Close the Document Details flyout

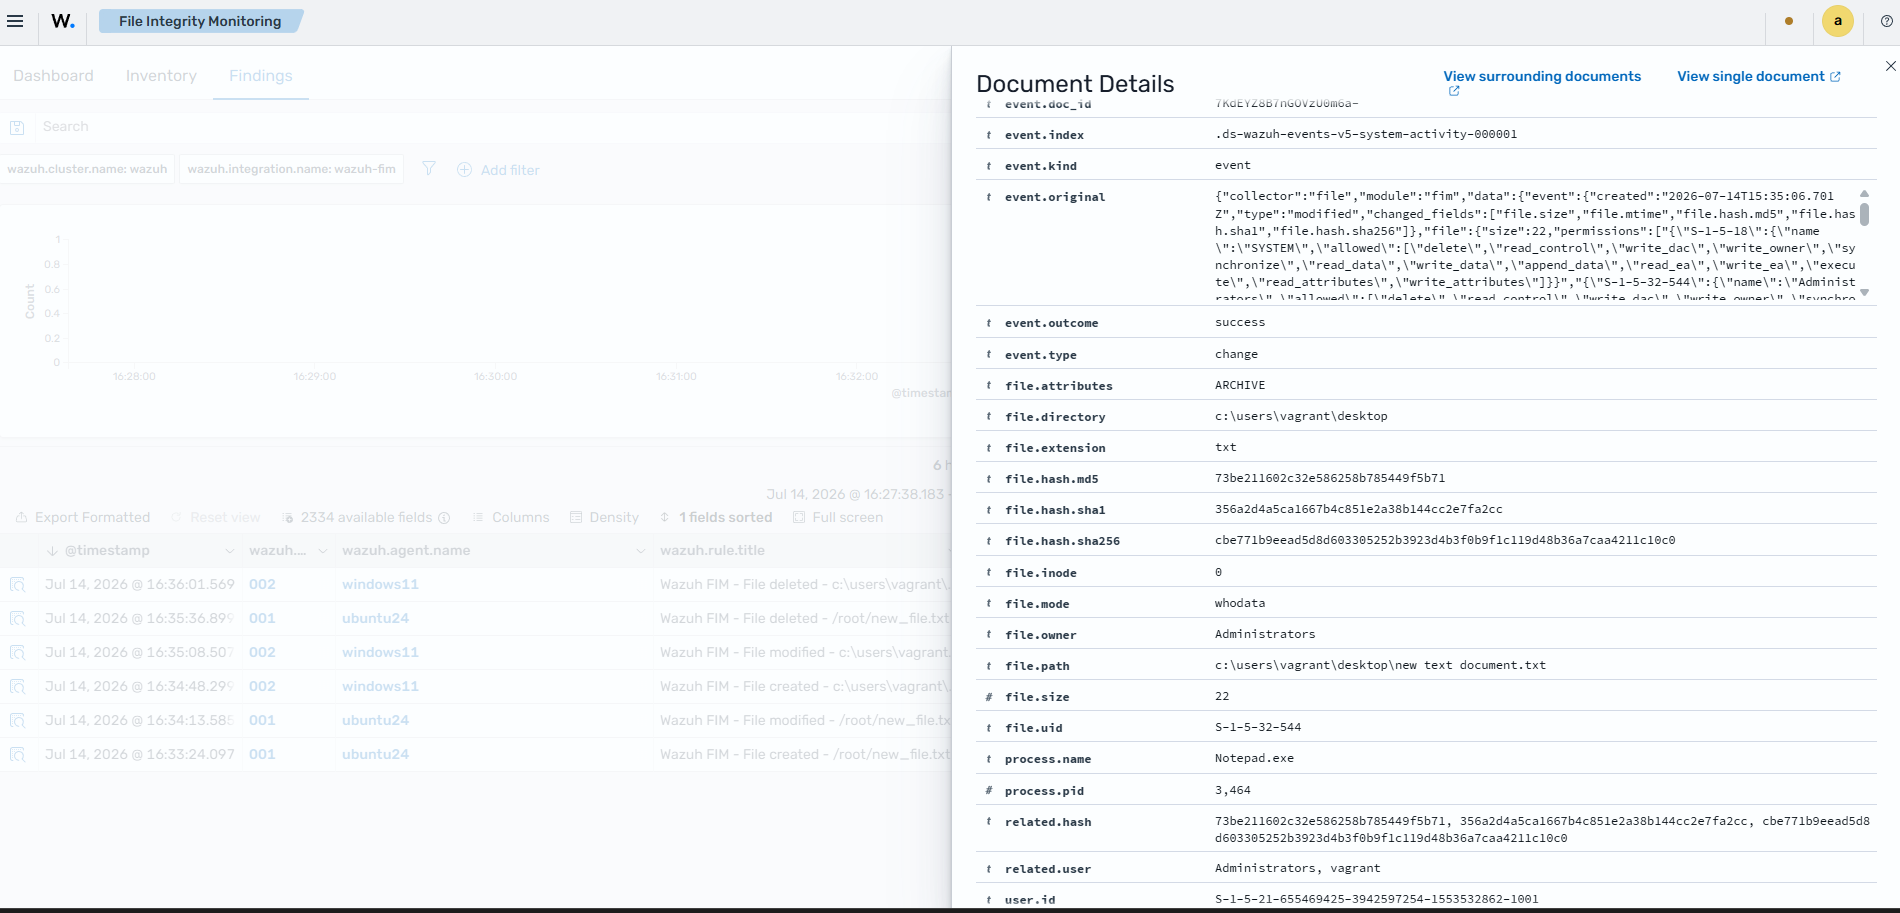[1890, 66]
